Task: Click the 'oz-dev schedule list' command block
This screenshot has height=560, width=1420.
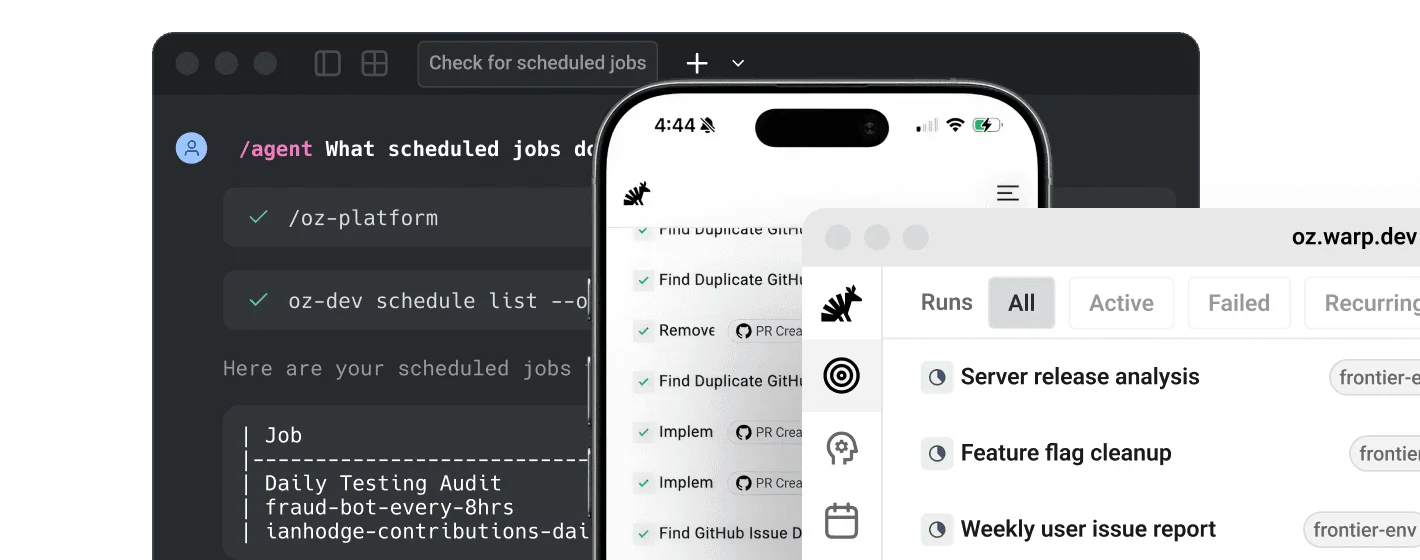Action: [x=408, y=300]
